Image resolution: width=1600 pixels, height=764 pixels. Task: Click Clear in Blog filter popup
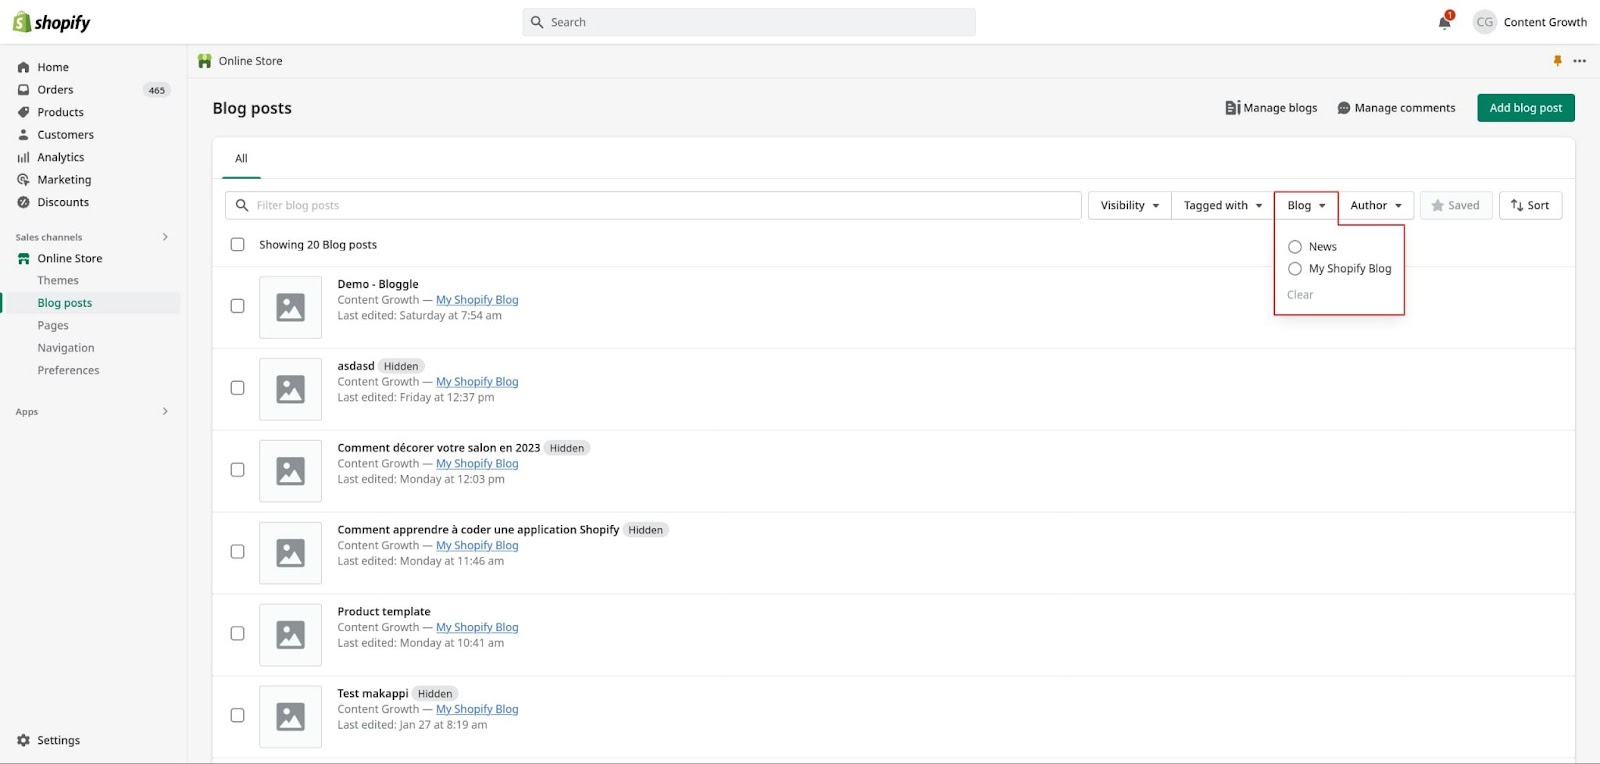click(x=1300, y=295)
